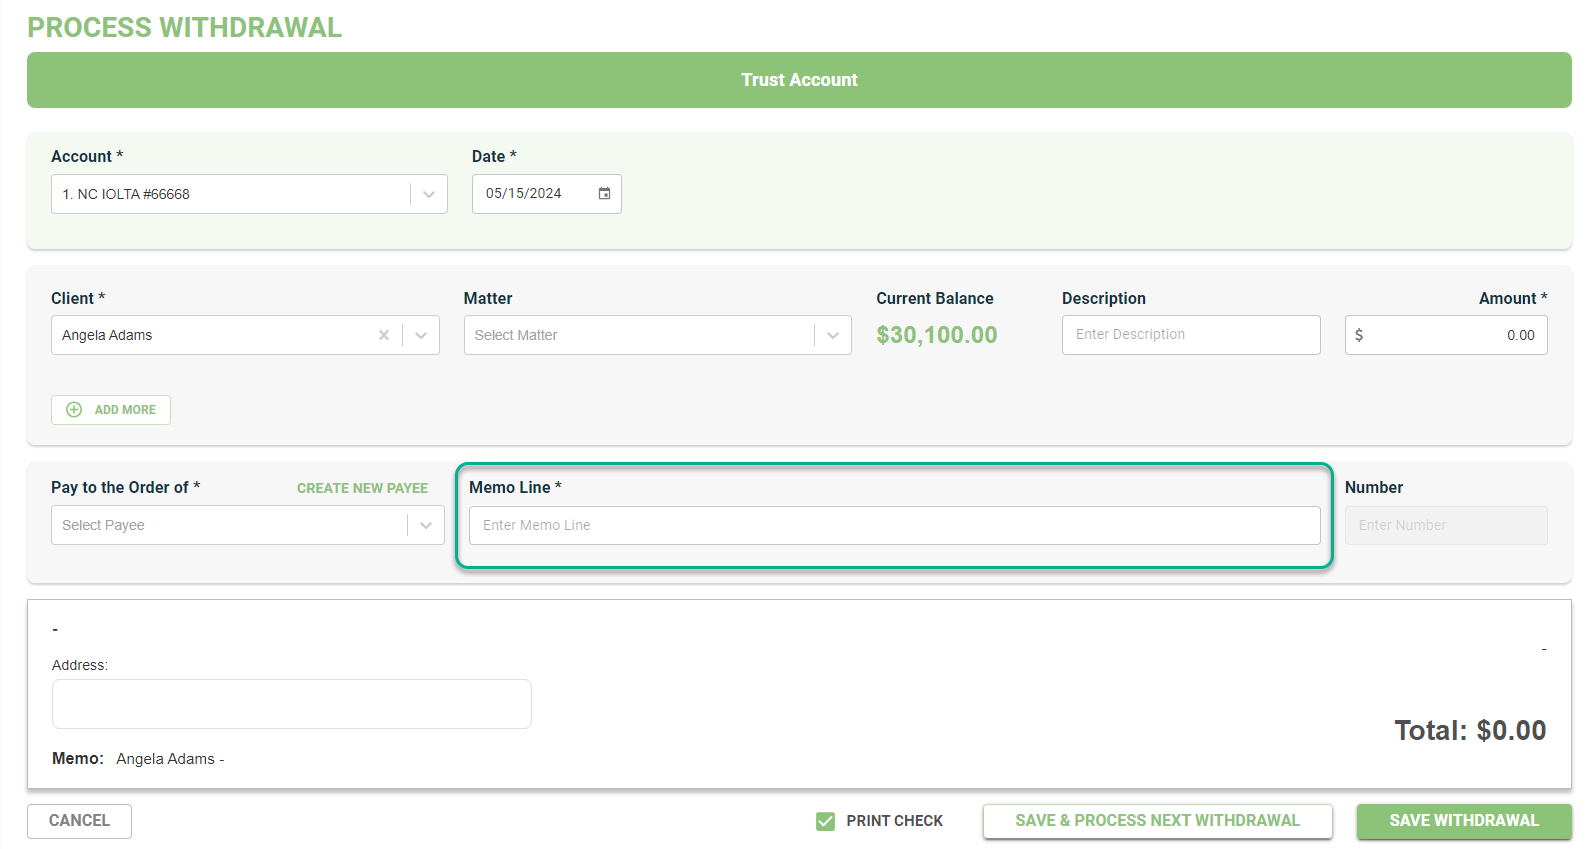Screen dimensions: 1587x849
Task: Click the Process Withdrawal heading
Action: 184,27
